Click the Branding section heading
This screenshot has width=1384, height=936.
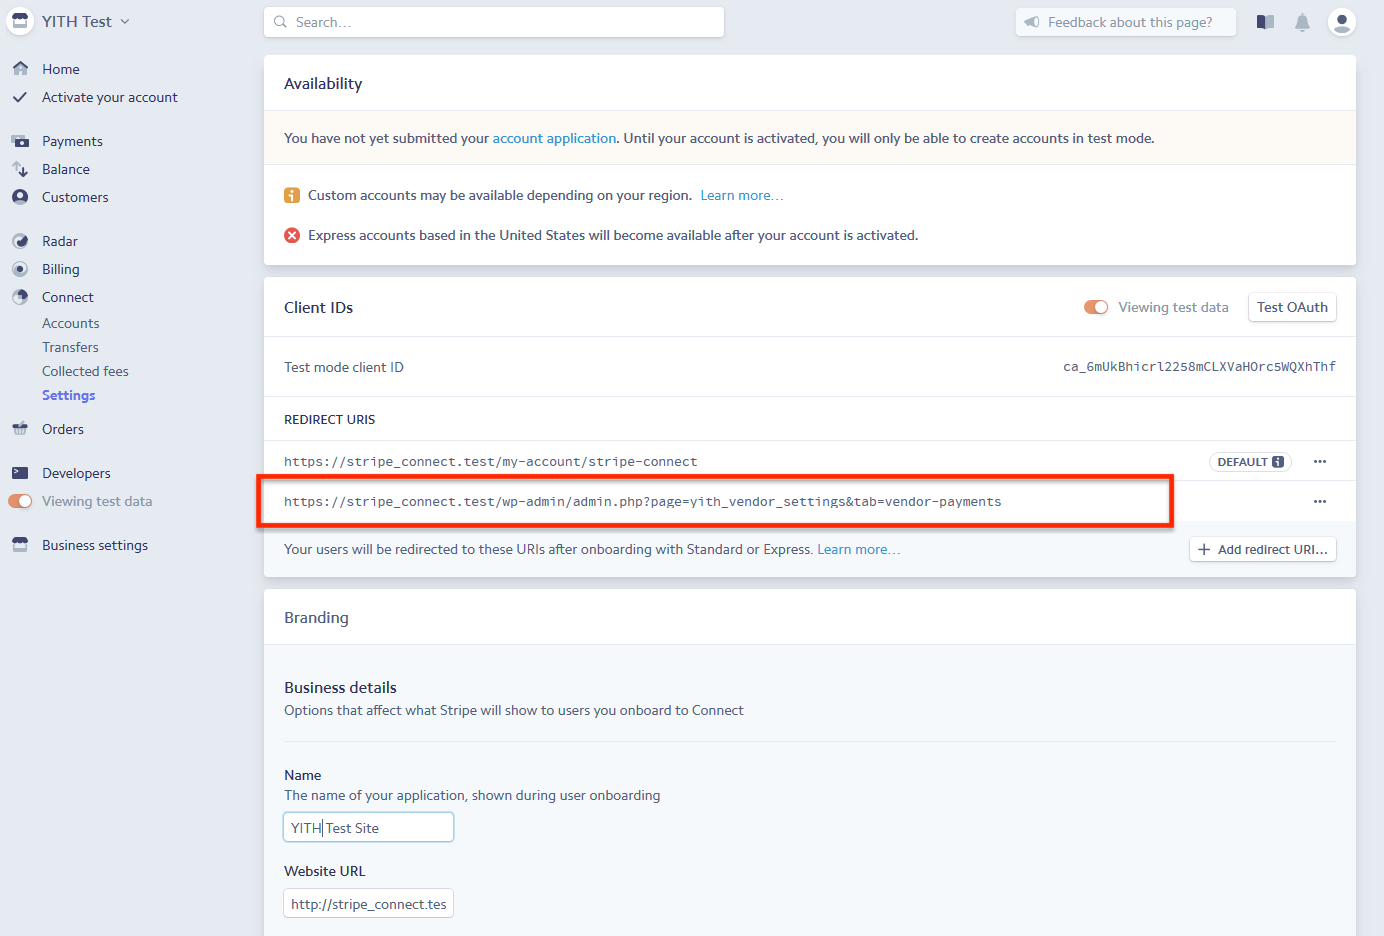pyautogui.click(x=316, y=618)
